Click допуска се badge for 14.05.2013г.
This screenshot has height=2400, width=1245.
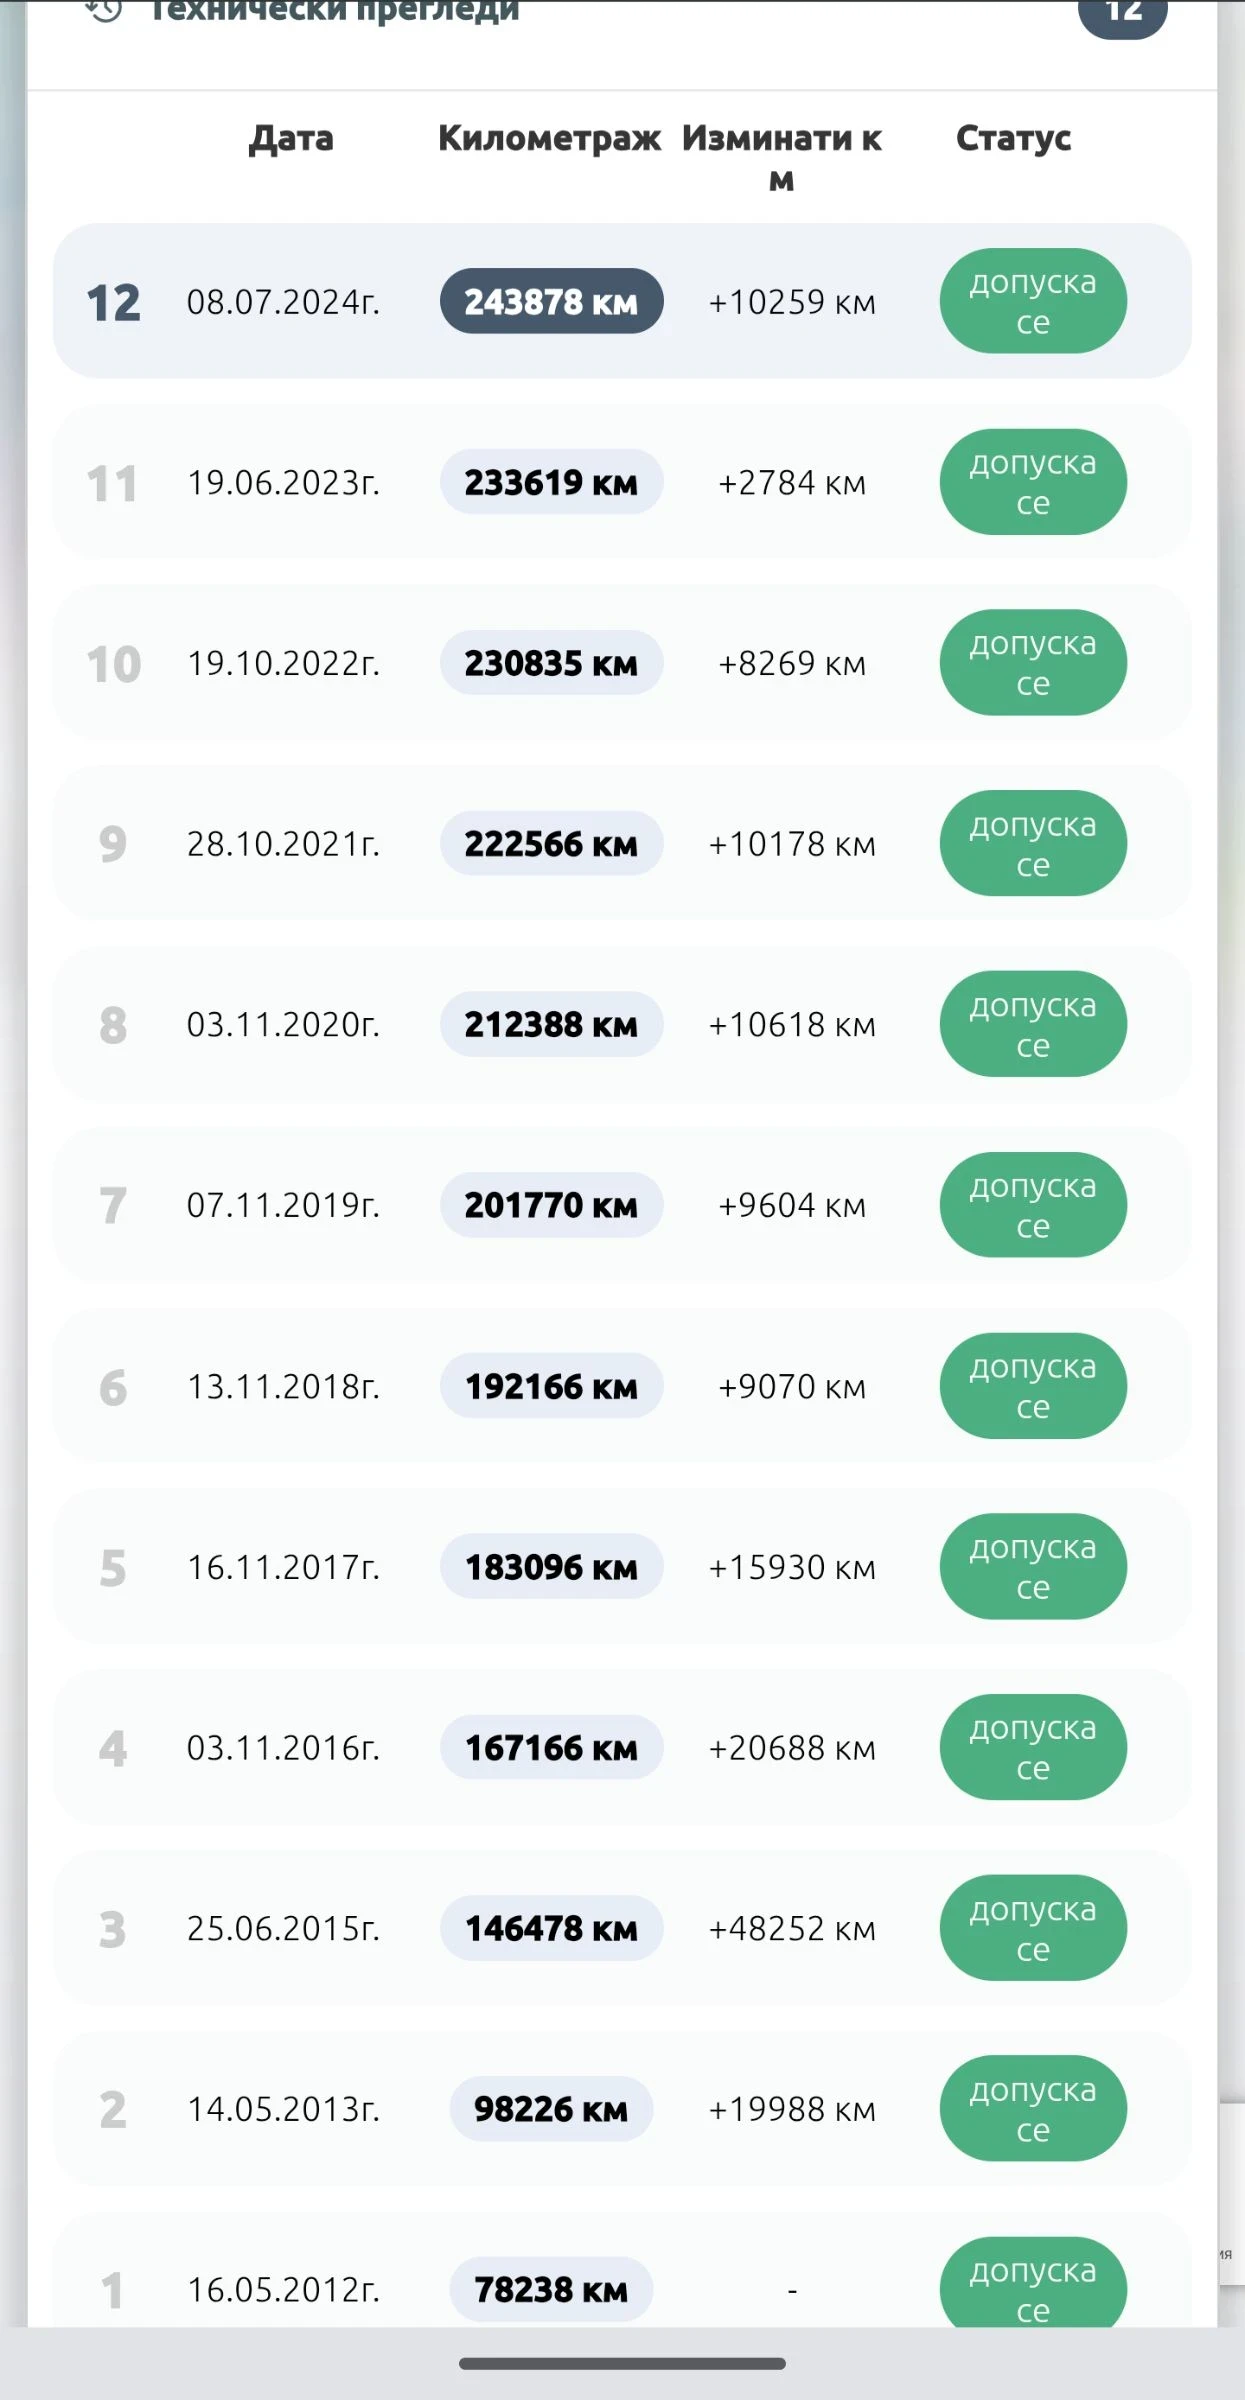pyautogui.click(x=1033, y=2109)
